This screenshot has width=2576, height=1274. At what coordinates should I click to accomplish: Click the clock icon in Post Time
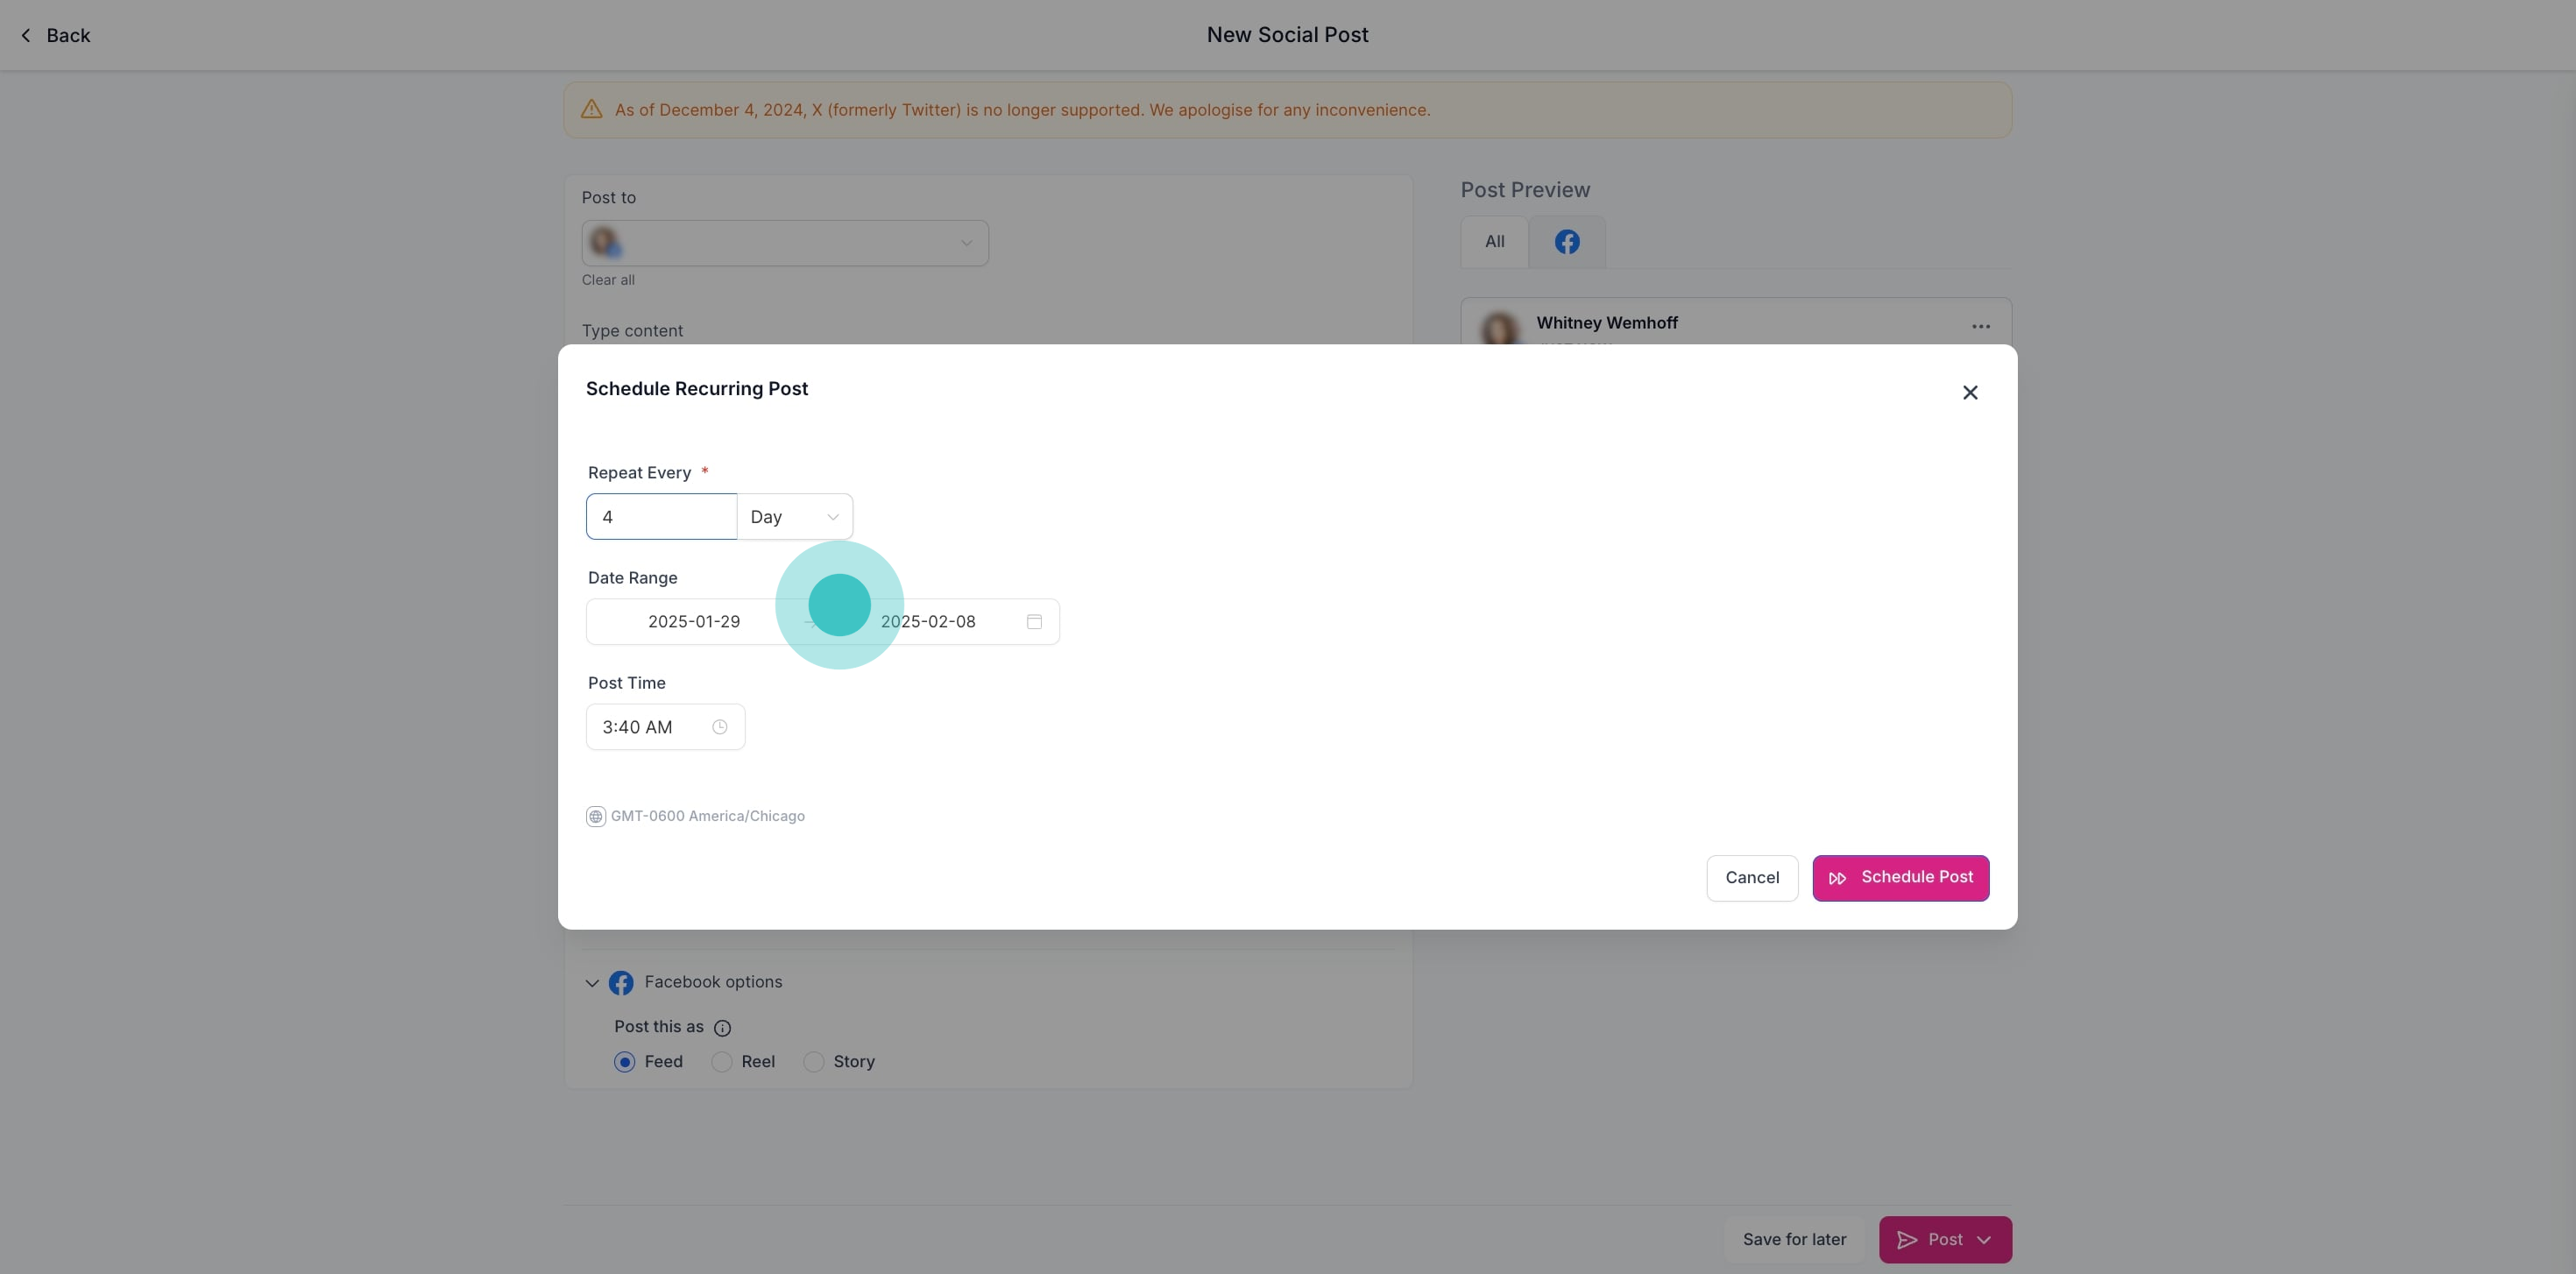tap(719, 727)
